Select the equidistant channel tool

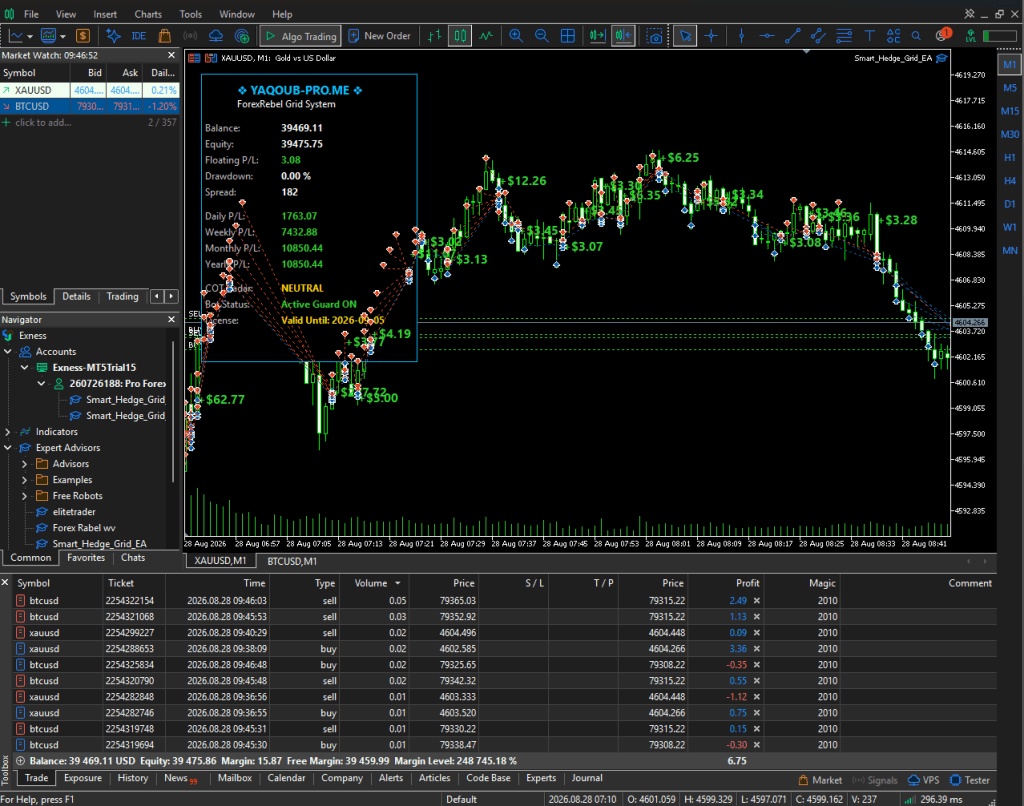click(x=818, y=36)
